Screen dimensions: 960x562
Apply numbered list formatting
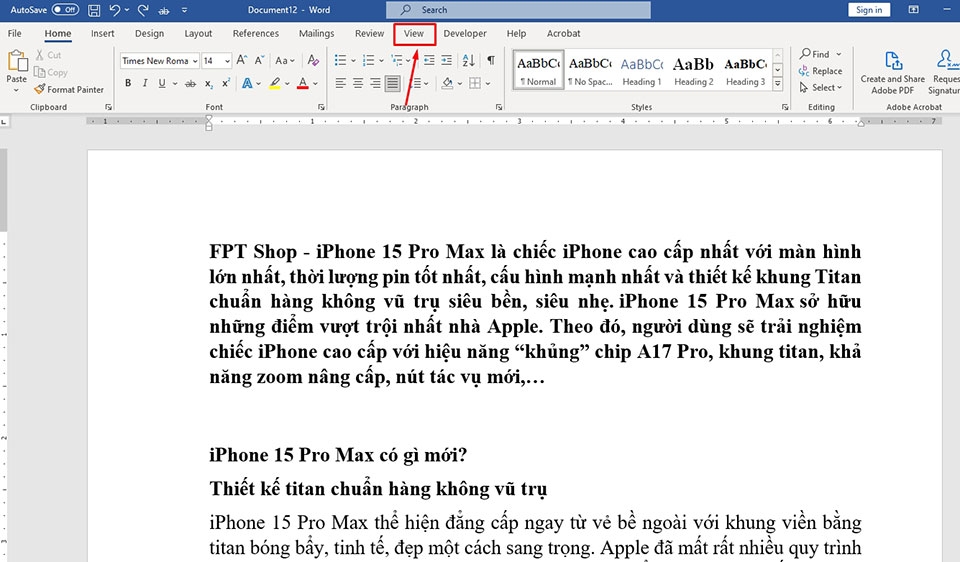point(369,60)
